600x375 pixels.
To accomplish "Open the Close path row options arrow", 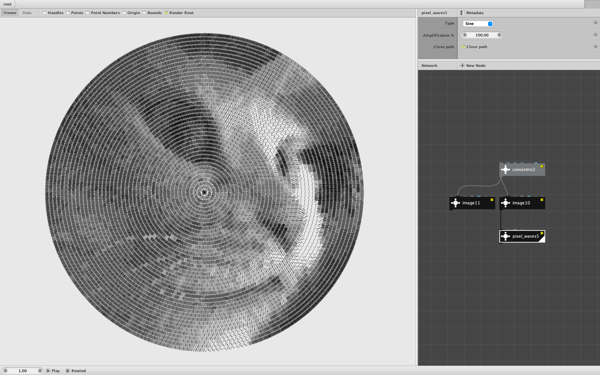I will point(595,47).
